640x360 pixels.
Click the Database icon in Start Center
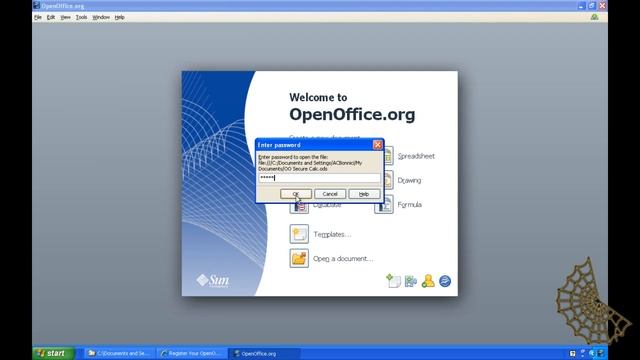(x=299, y=207)
